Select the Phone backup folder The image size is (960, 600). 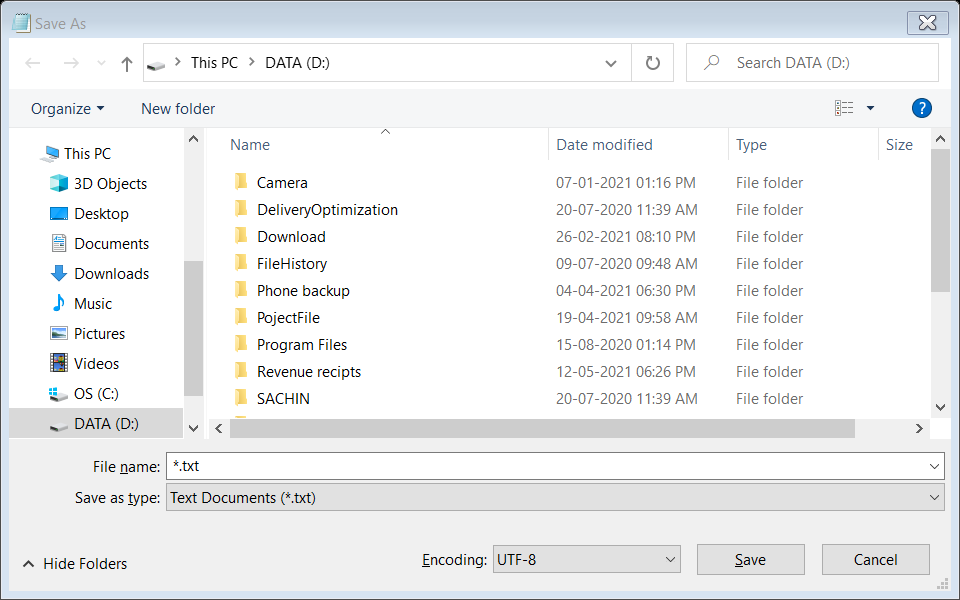click(303, 291)
